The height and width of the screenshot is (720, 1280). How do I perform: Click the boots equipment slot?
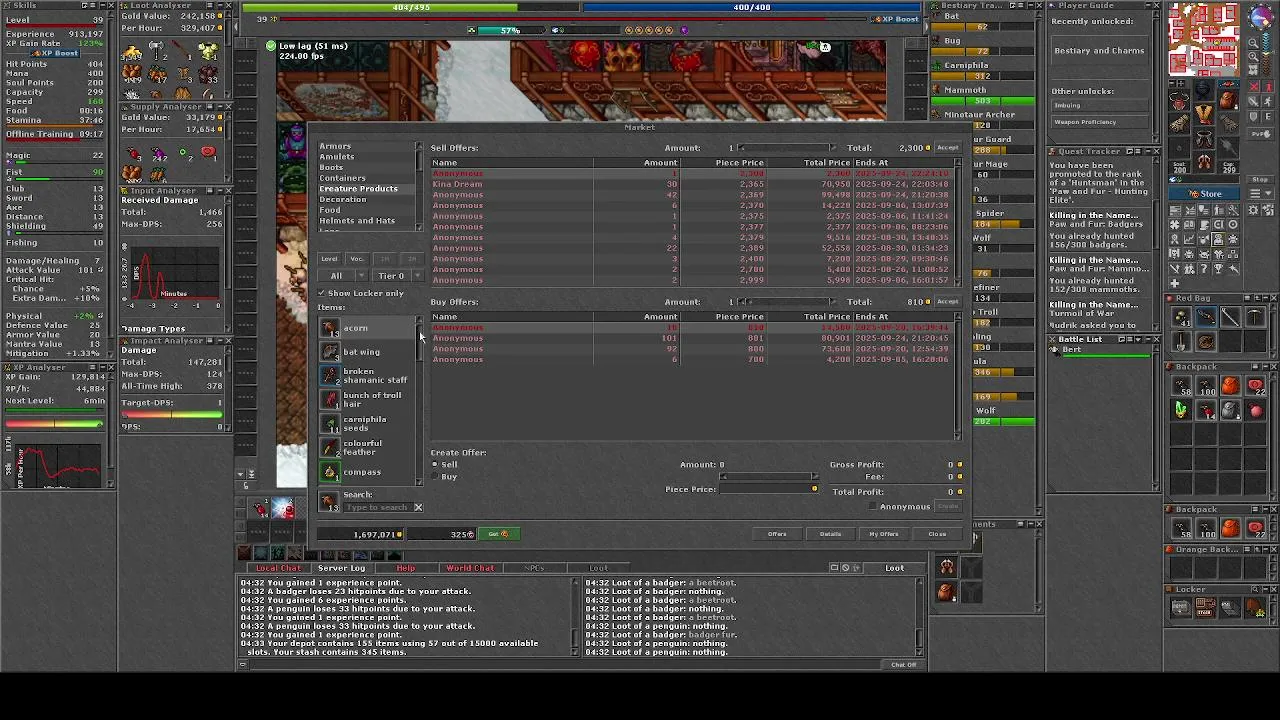tap(1204, 162)
